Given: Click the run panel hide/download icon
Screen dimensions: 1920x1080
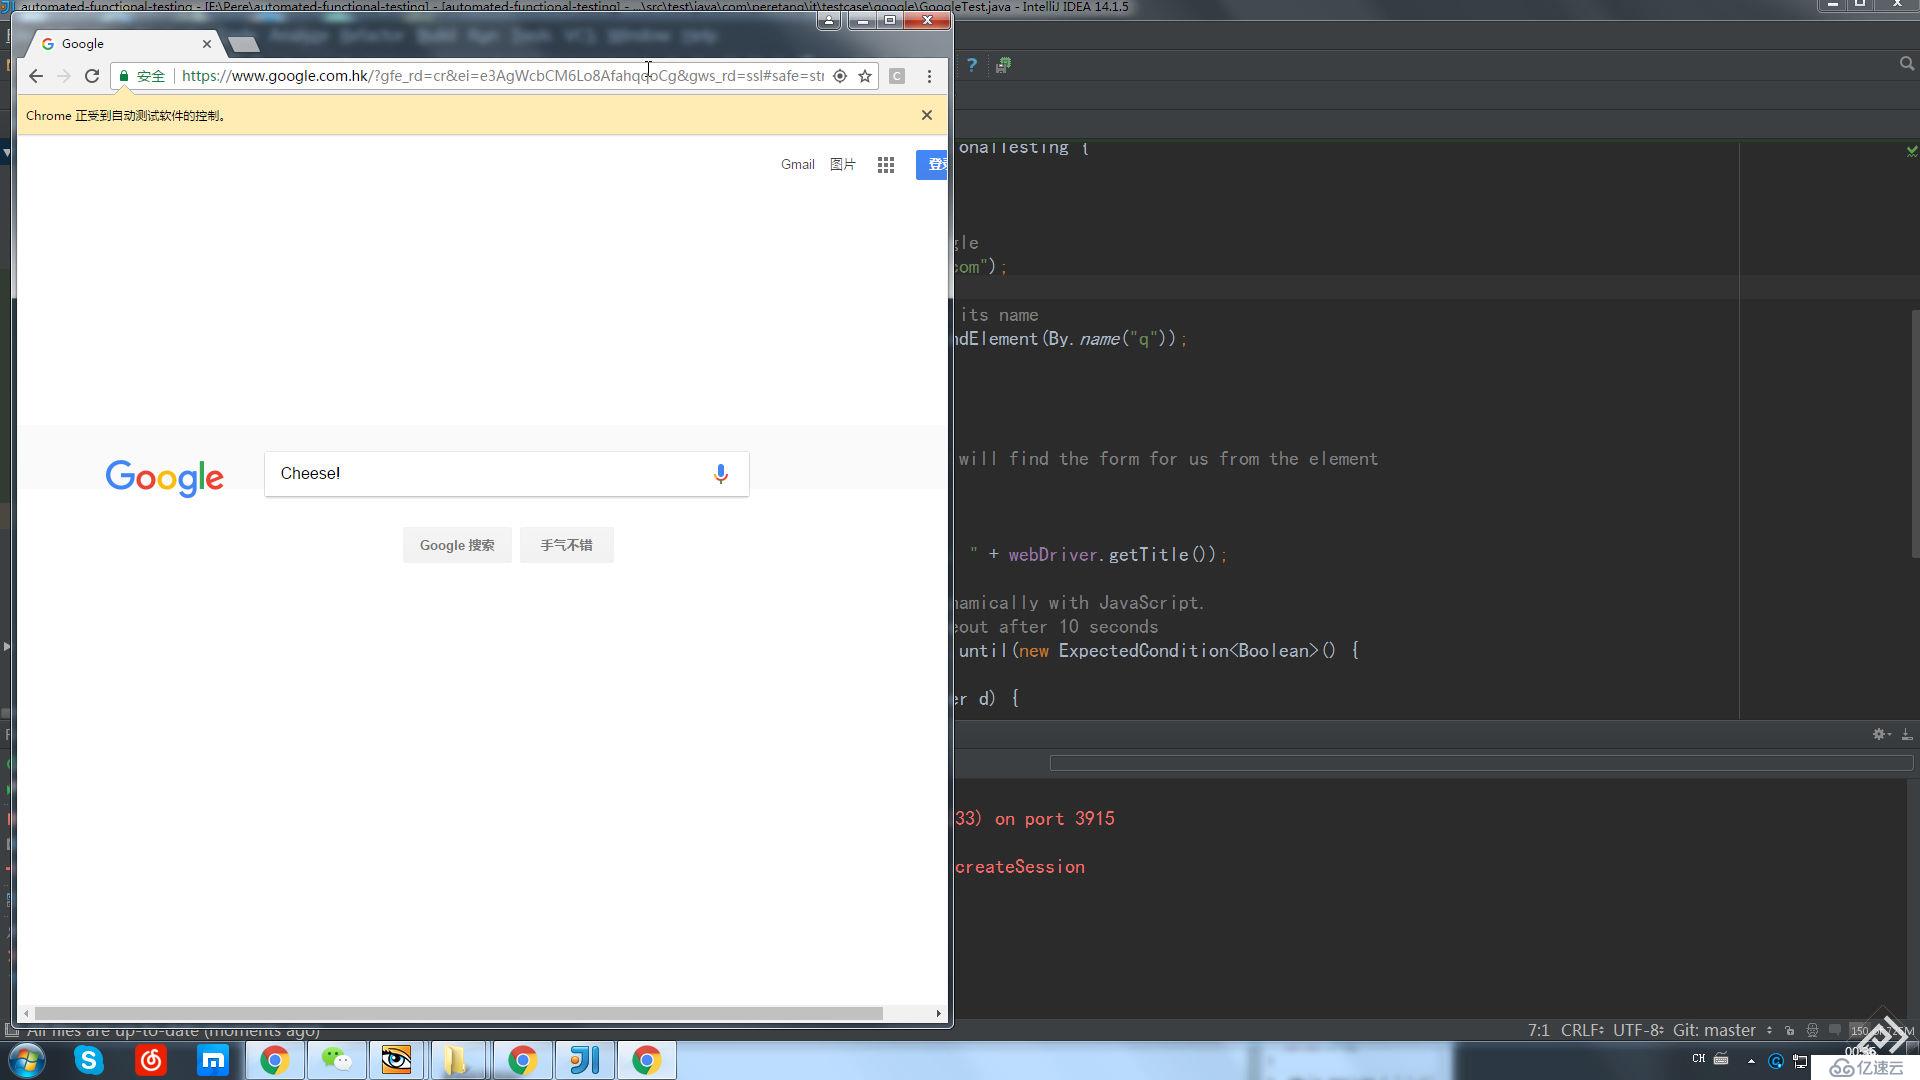Looking at the screenshot, I should coord(1906,734).
